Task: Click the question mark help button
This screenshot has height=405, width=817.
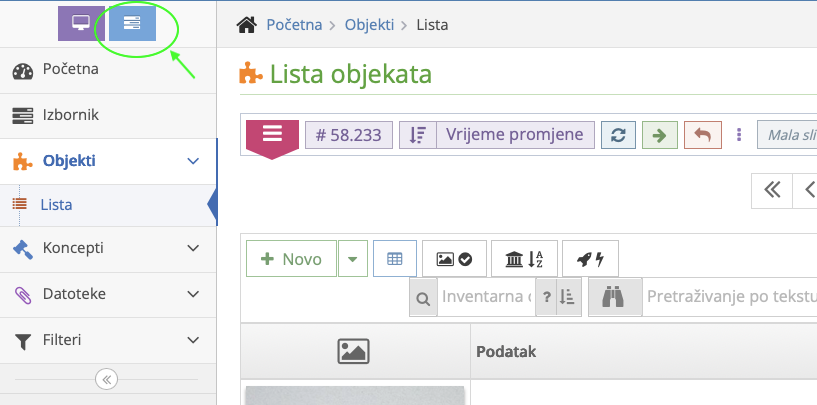Action: coord(546,297)
